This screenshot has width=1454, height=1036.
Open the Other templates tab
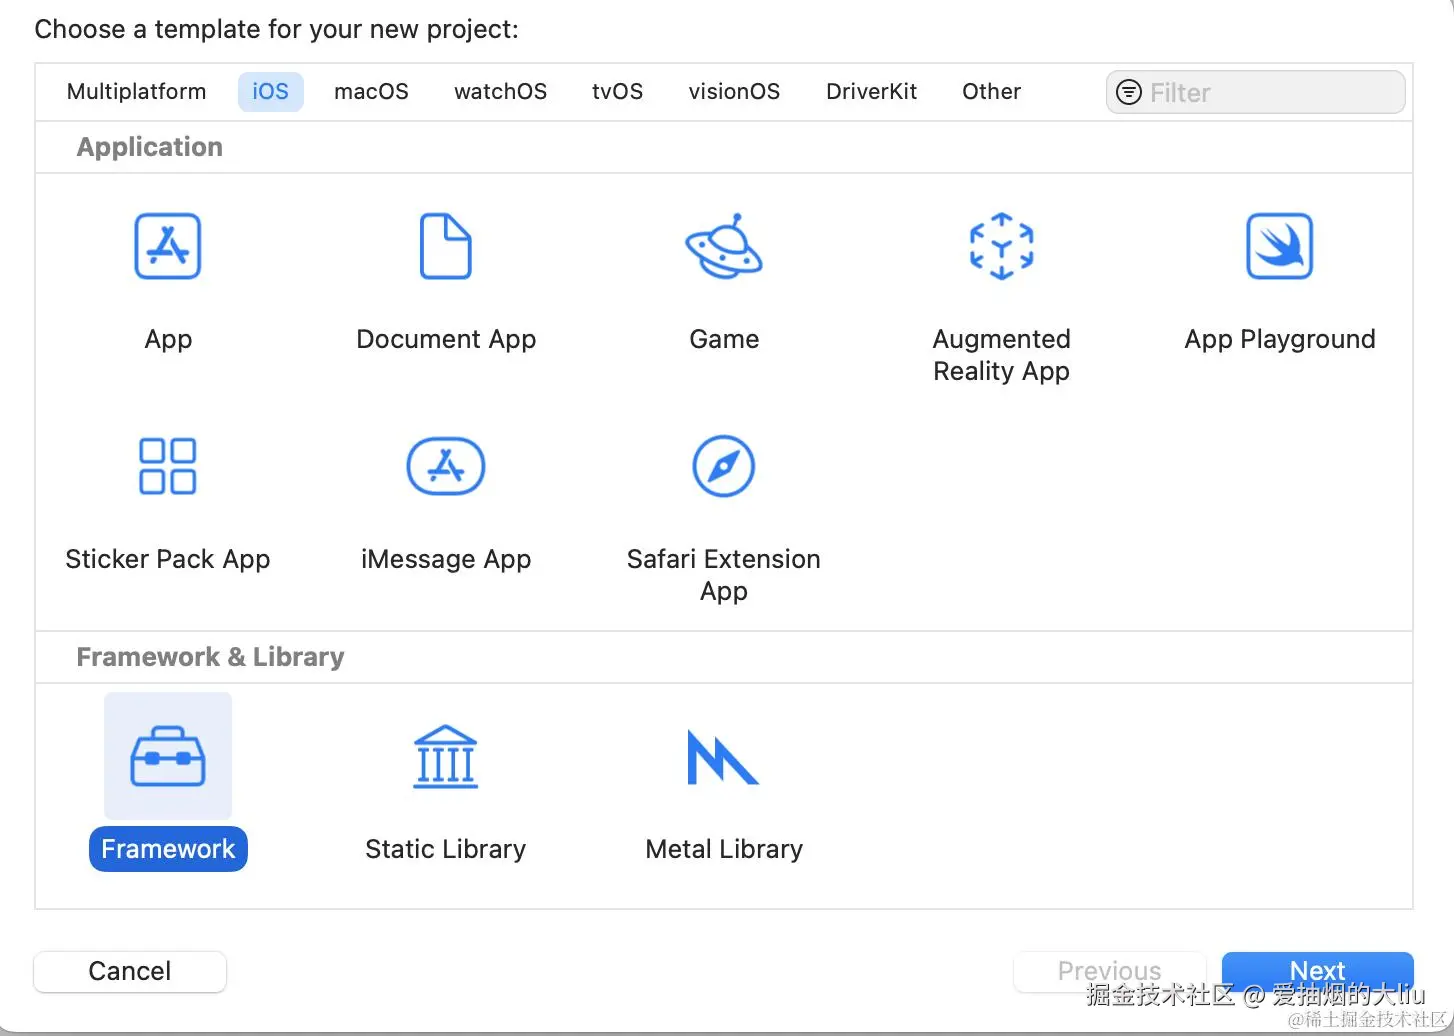tap(991, 91)
